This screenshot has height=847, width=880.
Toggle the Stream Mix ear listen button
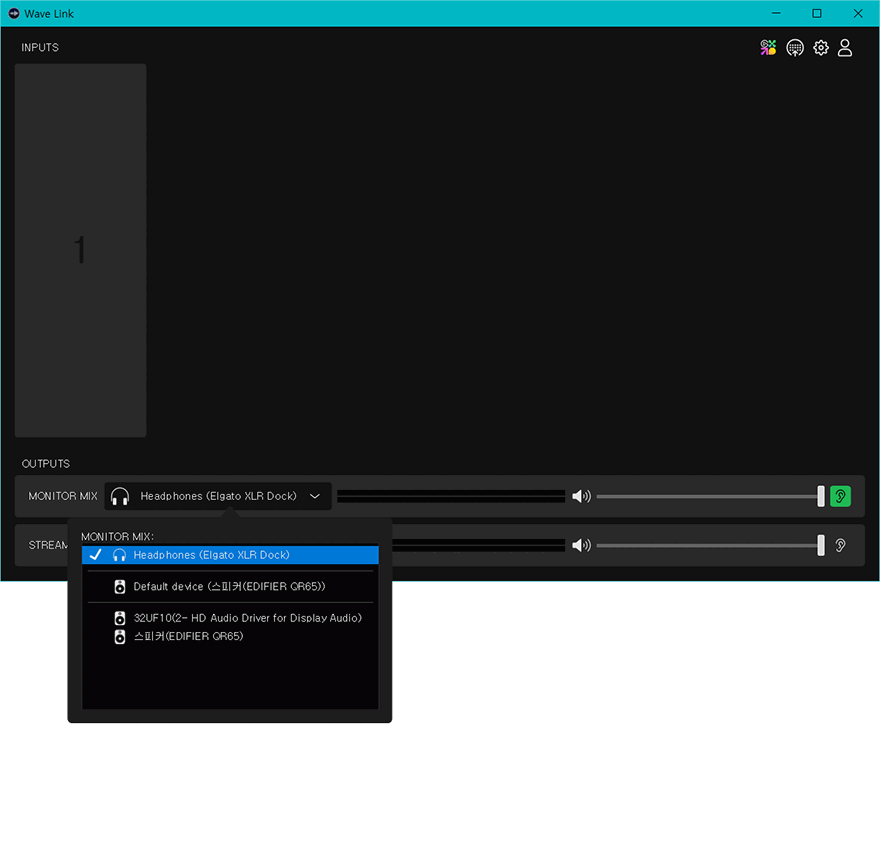[x=840, y=545]
